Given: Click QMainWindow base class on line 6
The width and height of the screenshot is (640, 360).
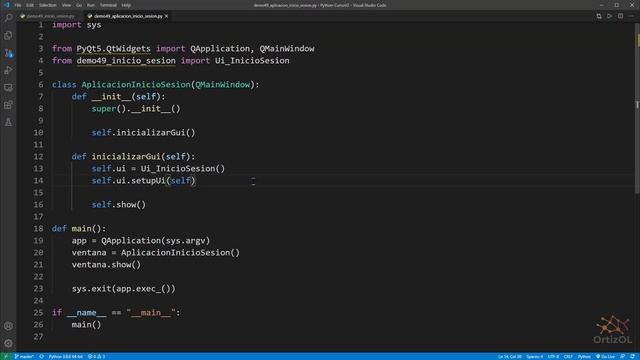Looking at the screenshot, I should (222, 84).
